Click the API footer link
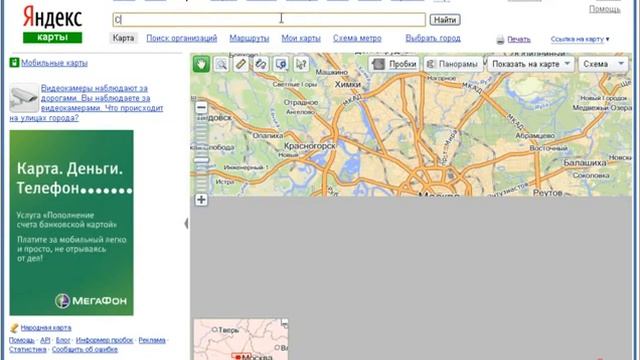Image resolution: width=640 pixels, height=360 pixels. pos(45,340)
